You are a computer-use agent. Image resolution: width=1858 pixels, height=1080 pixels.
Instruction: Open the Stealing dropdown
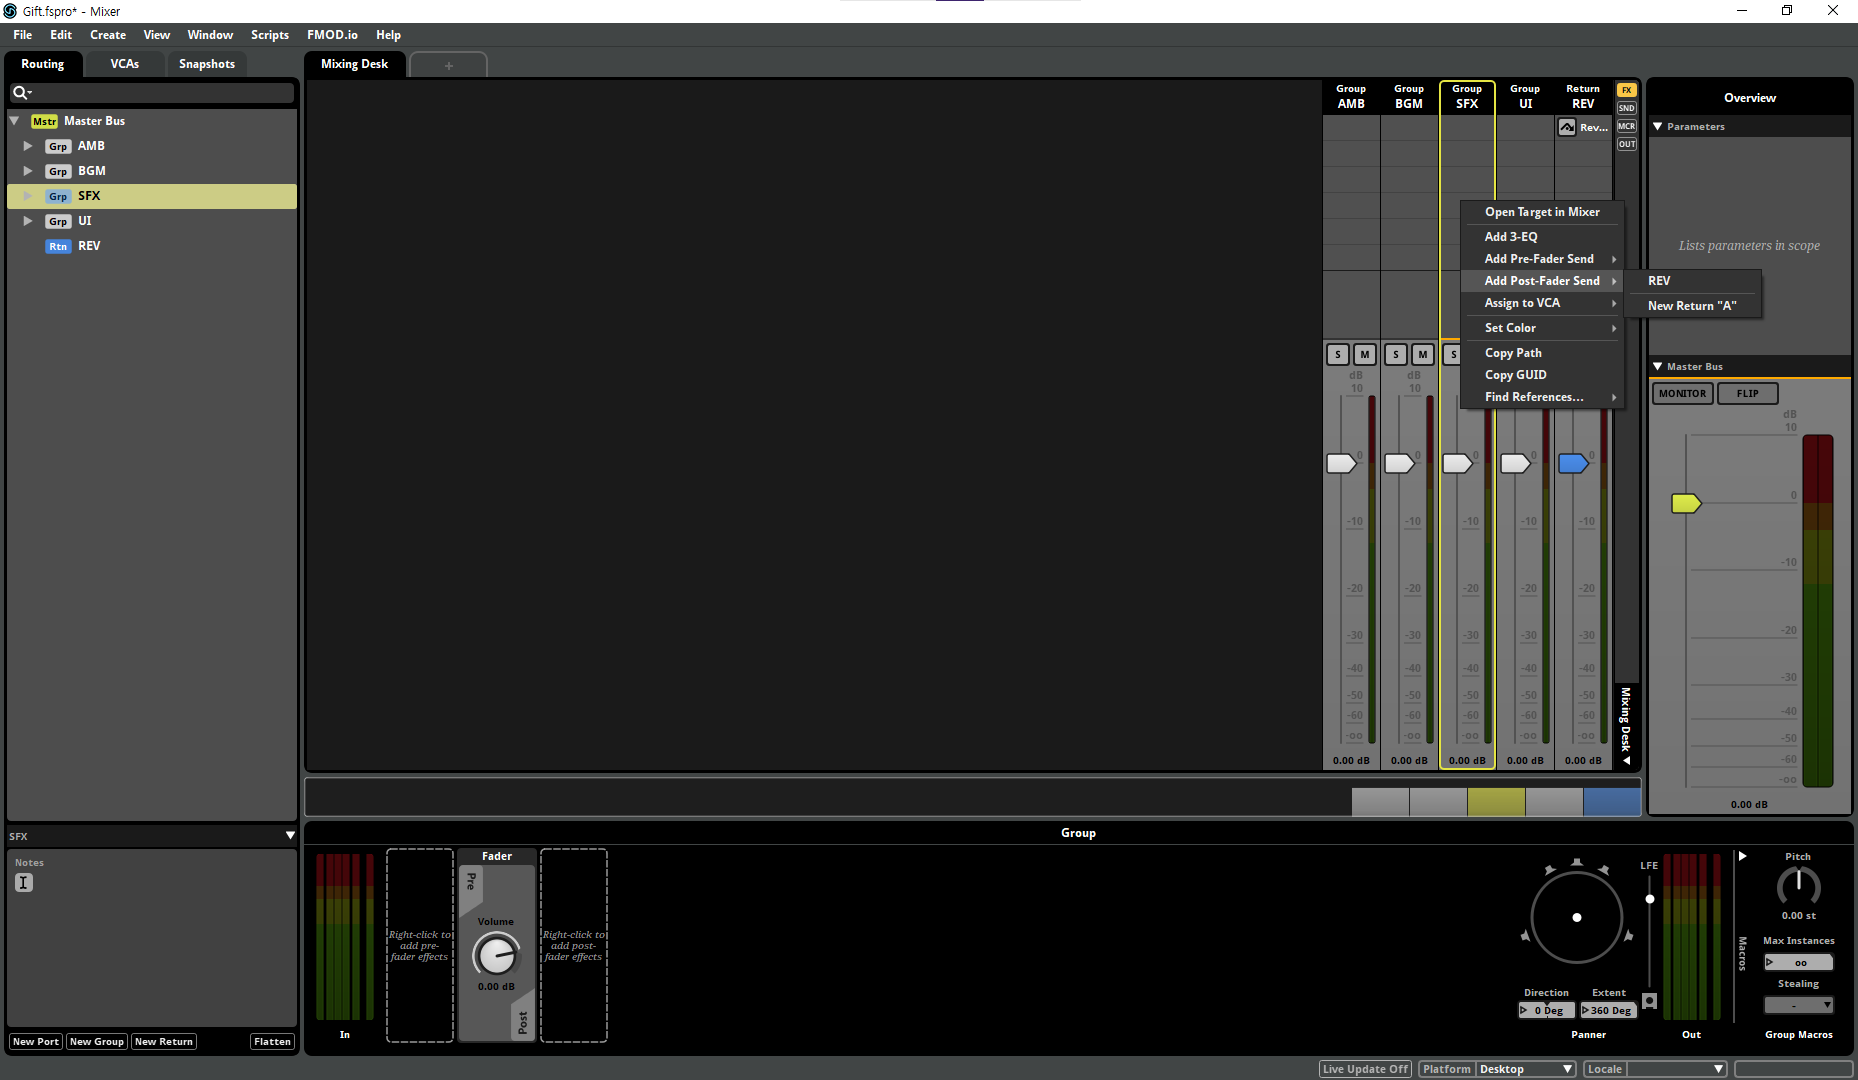coord(1798,1005)
